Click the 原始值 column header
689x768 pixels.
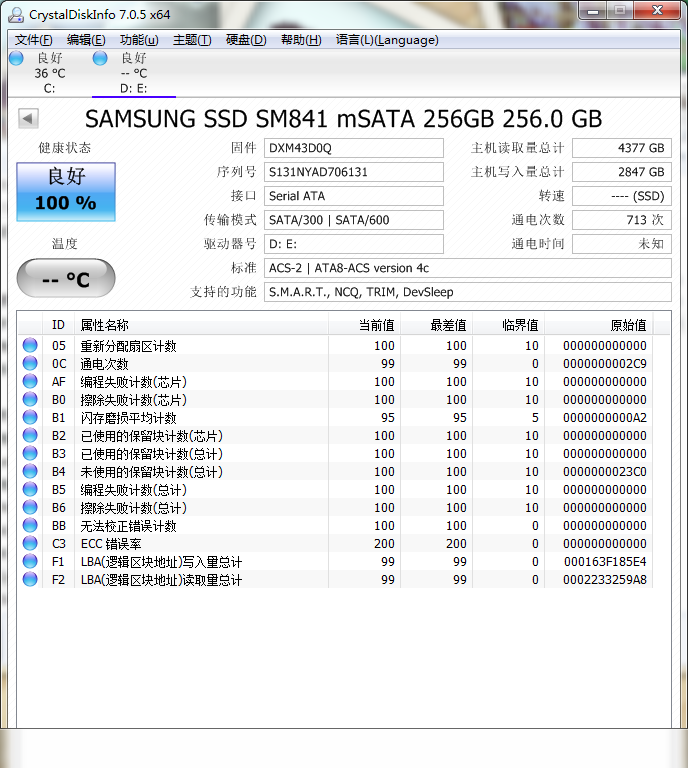click(599, 325)
